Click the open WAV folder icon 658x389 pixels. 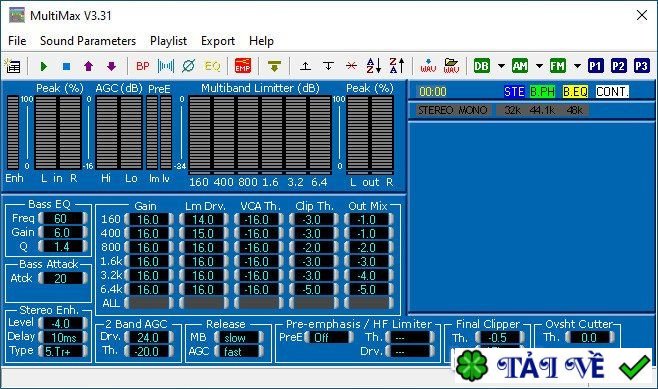pyautogui.click(x=451, y=66)
